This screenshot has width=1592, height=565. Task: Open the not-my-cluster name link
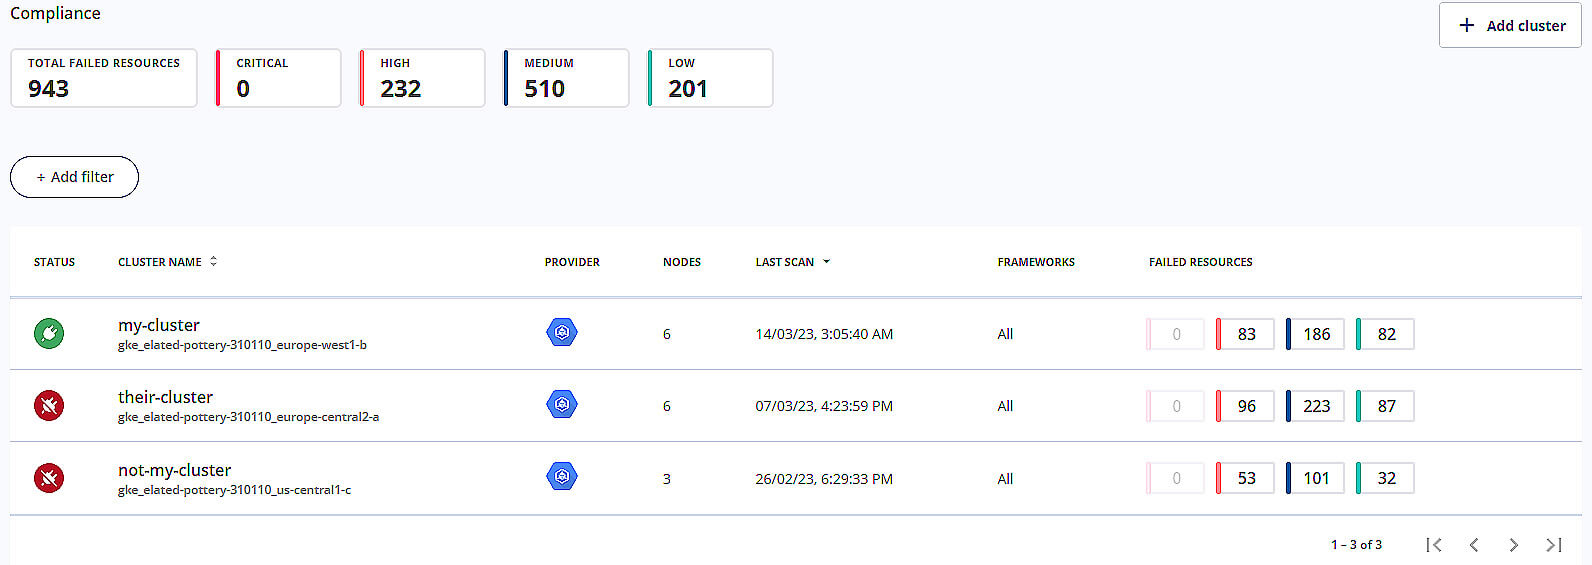pos(174,470)
